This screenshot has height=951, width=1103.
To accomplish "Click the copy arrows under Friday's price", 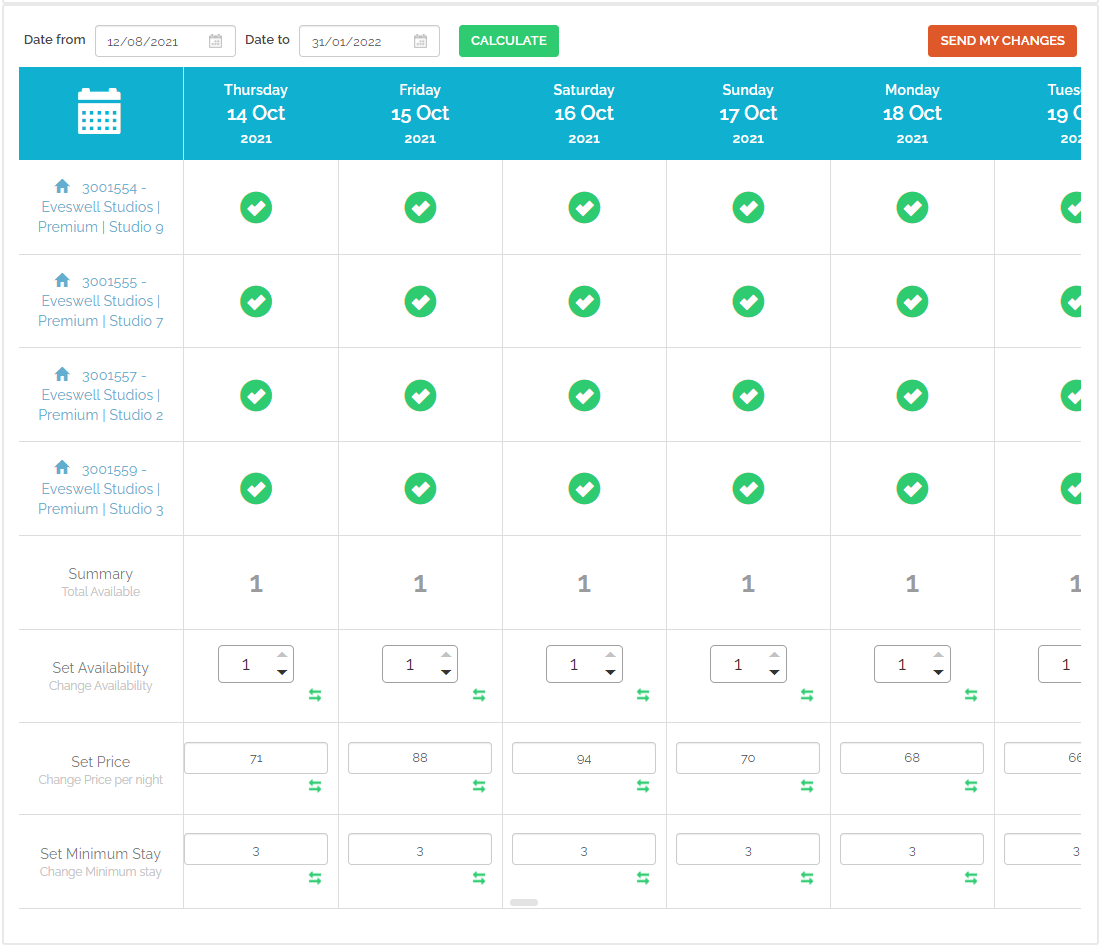I will [479, 787].
